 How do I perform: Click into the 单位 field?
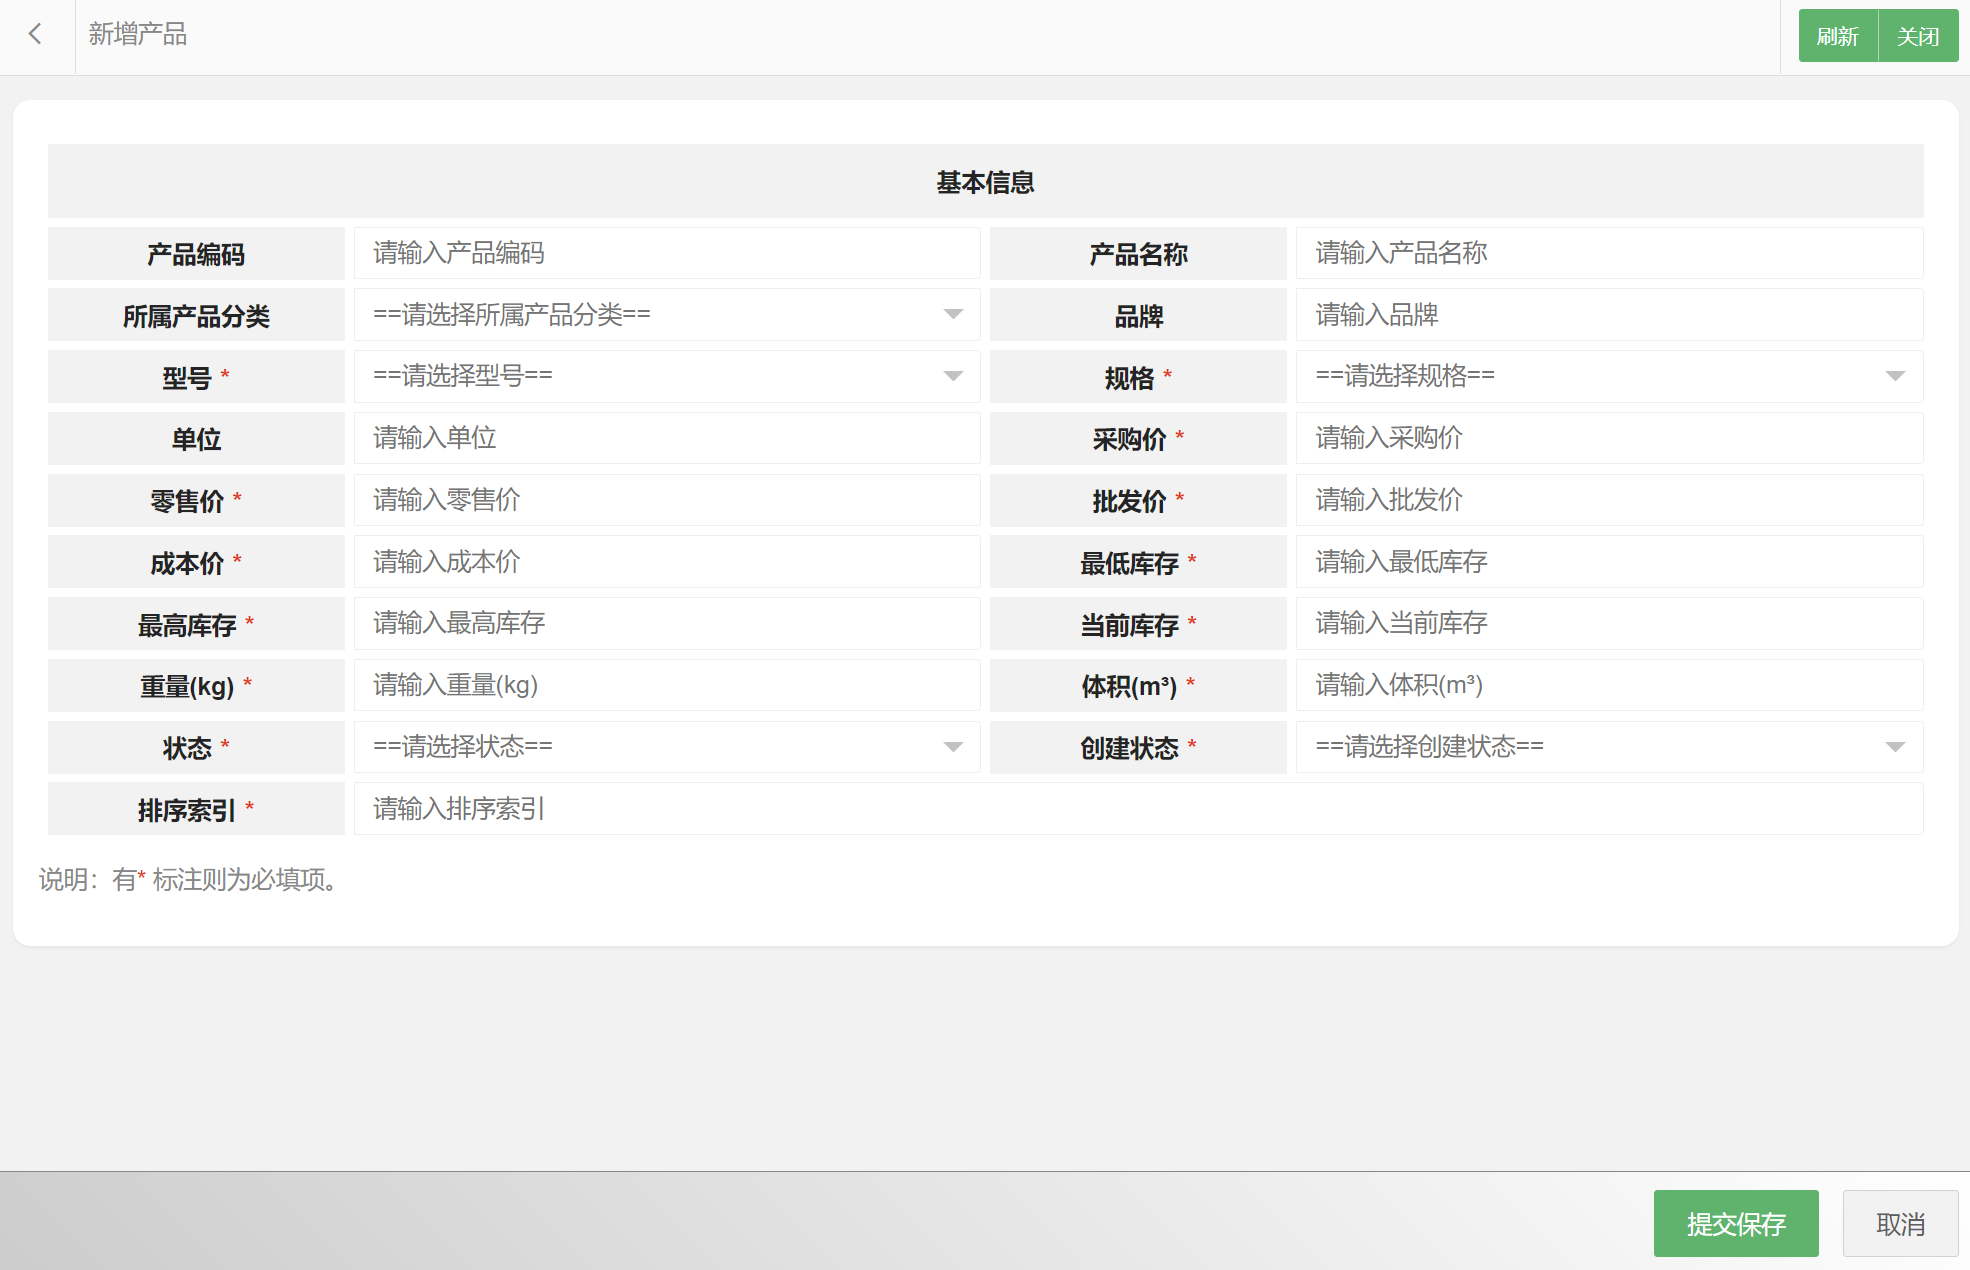667,438
